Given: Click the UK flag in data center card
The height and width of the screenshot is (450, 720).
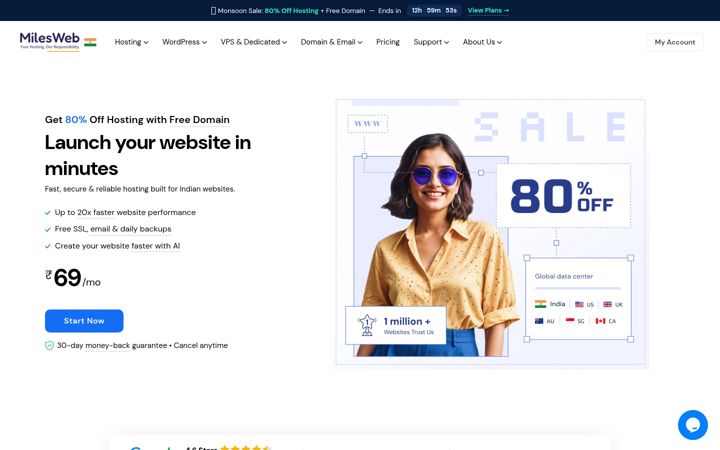Looking at the screenshot, I should pos(607,304).
